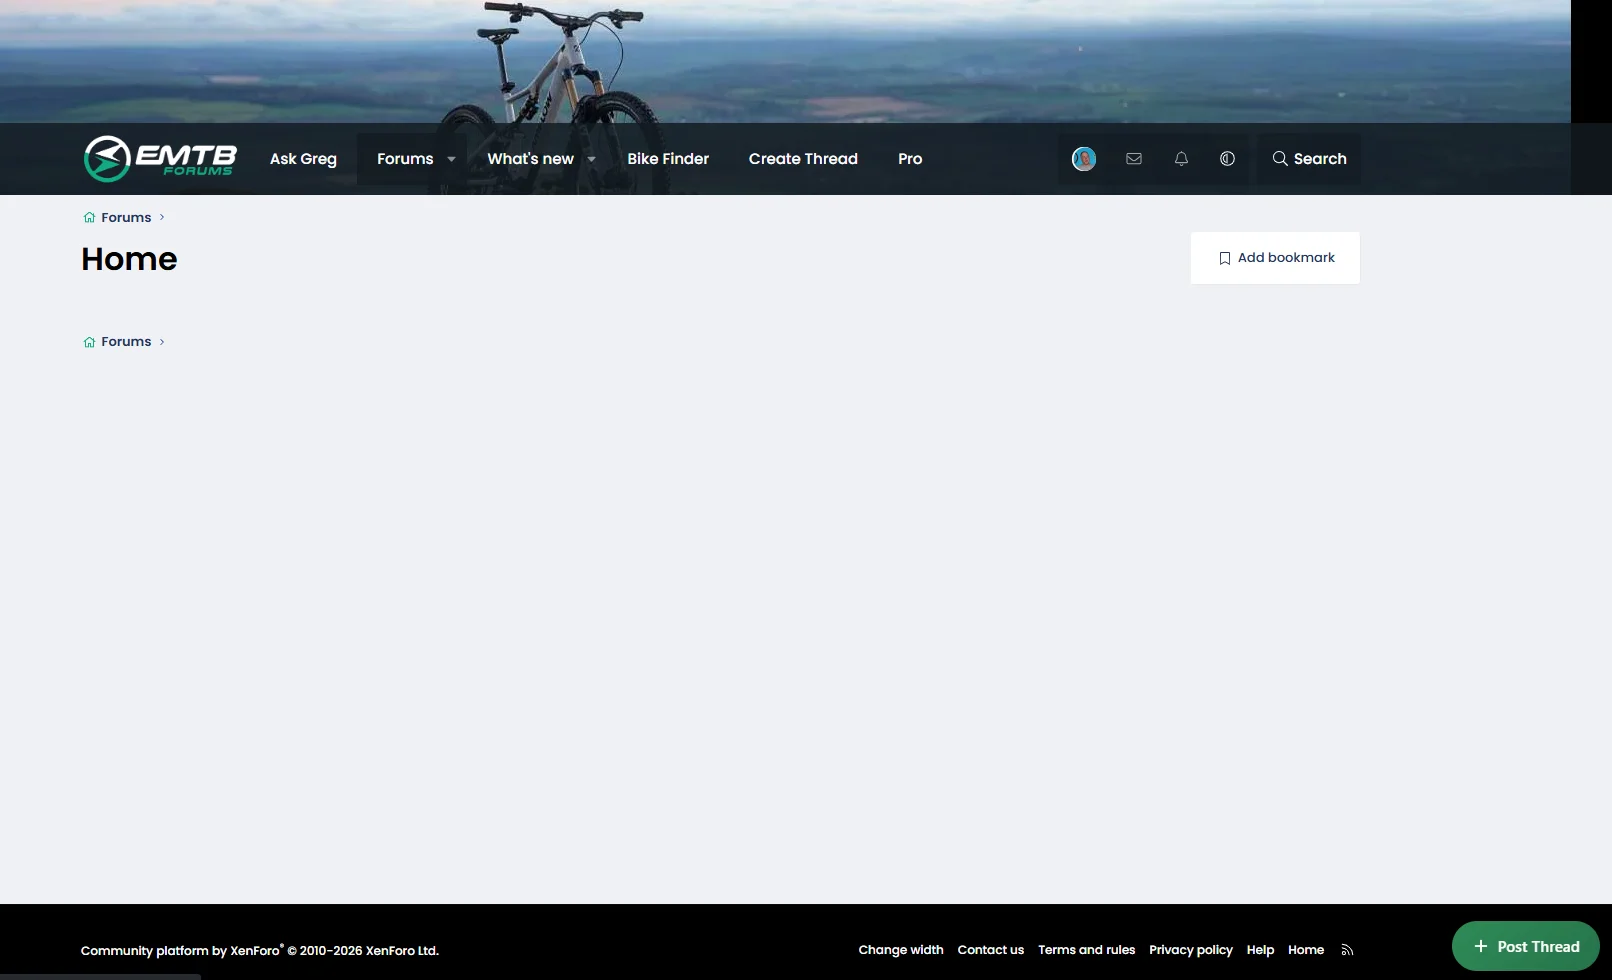Open Terms and rules footer link
This screenshot has width=1612, height=980.
pos(1086,950)
